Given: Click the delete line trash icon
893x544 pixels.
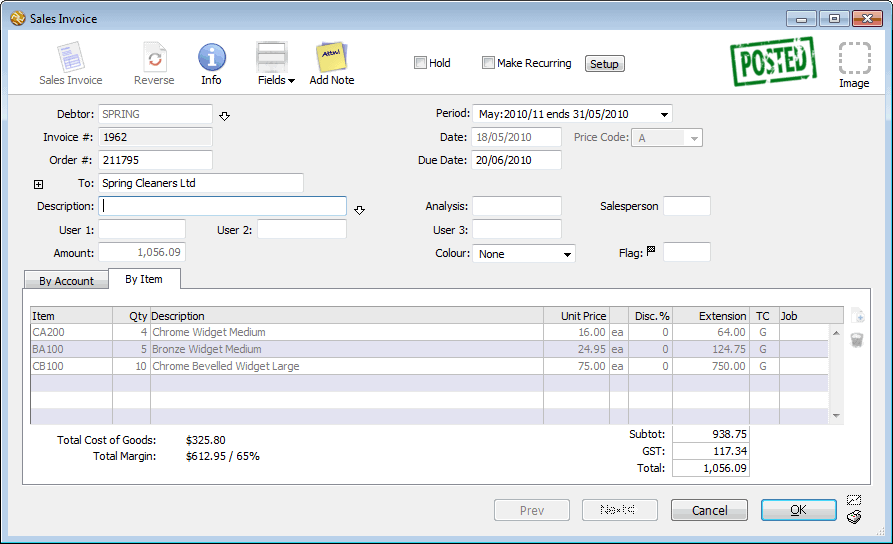Looking at the screenshot, I should pos(857,340).
